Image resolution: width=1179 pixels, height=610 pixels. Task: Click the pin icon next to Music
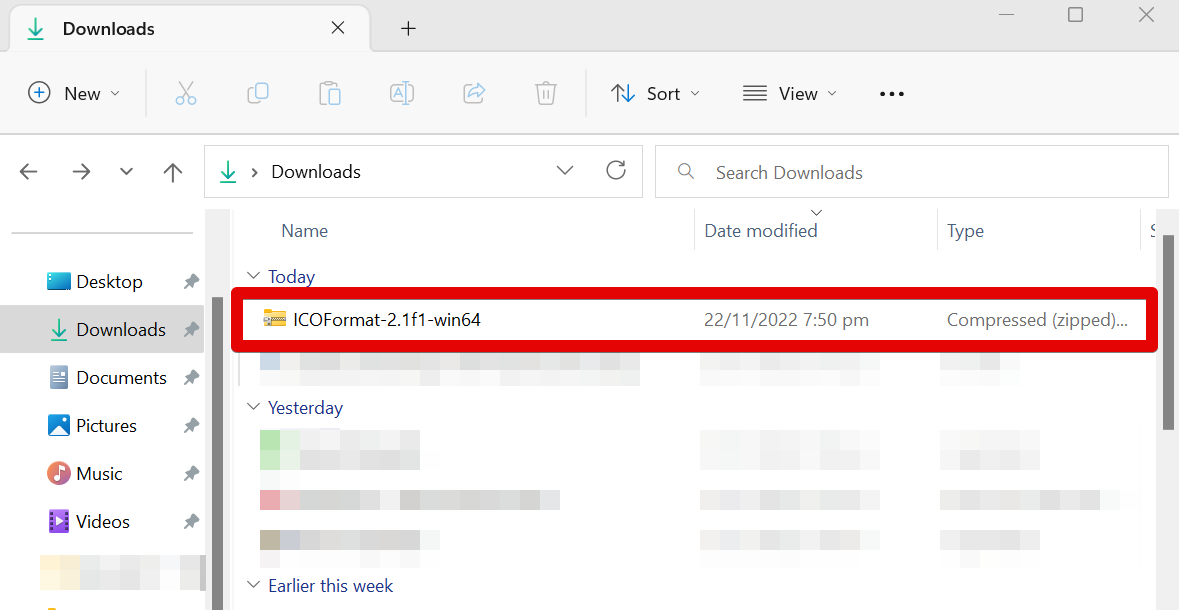pyautogui.click(x=191, y=474)
